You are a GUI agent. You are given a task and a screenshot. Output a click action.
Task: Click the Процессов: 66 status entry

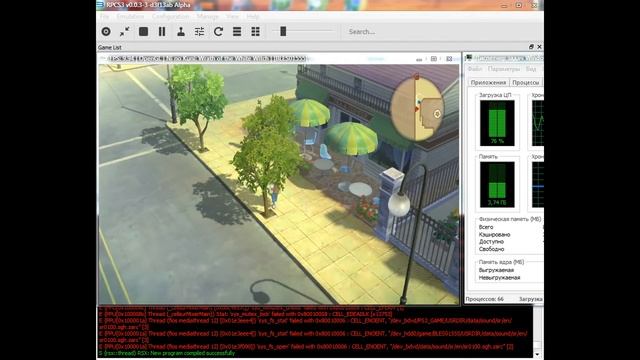click(484, 299)
